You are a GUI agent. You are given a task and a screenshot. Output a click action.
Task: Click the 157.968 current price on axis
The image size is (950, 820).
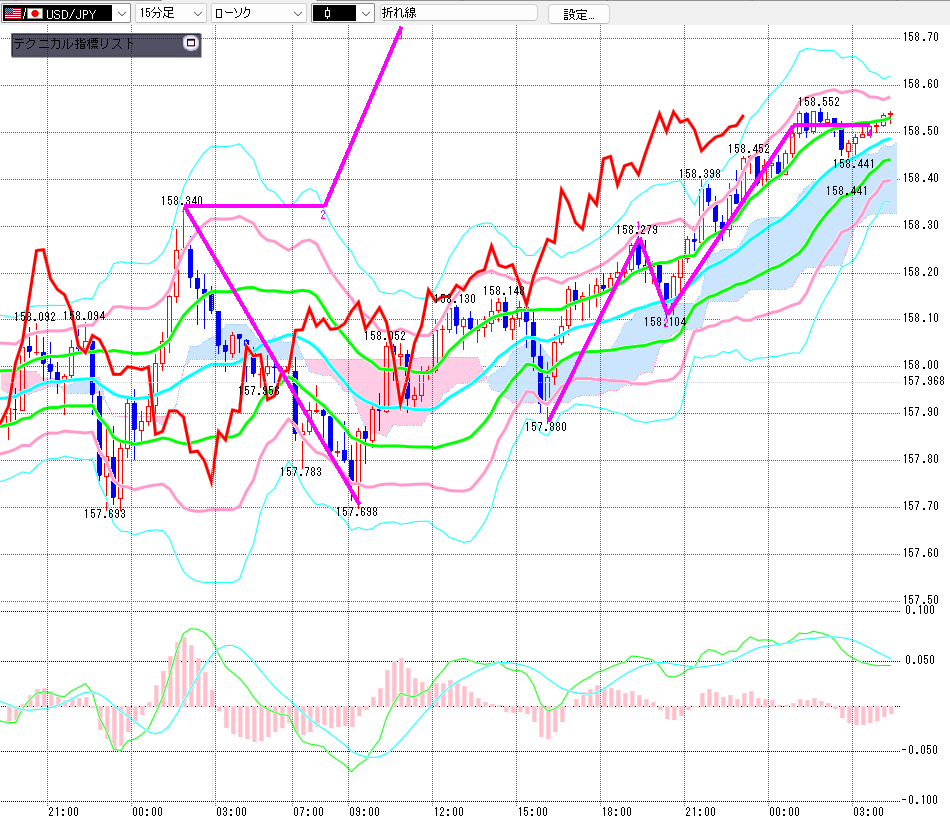(x=923, y=381)
